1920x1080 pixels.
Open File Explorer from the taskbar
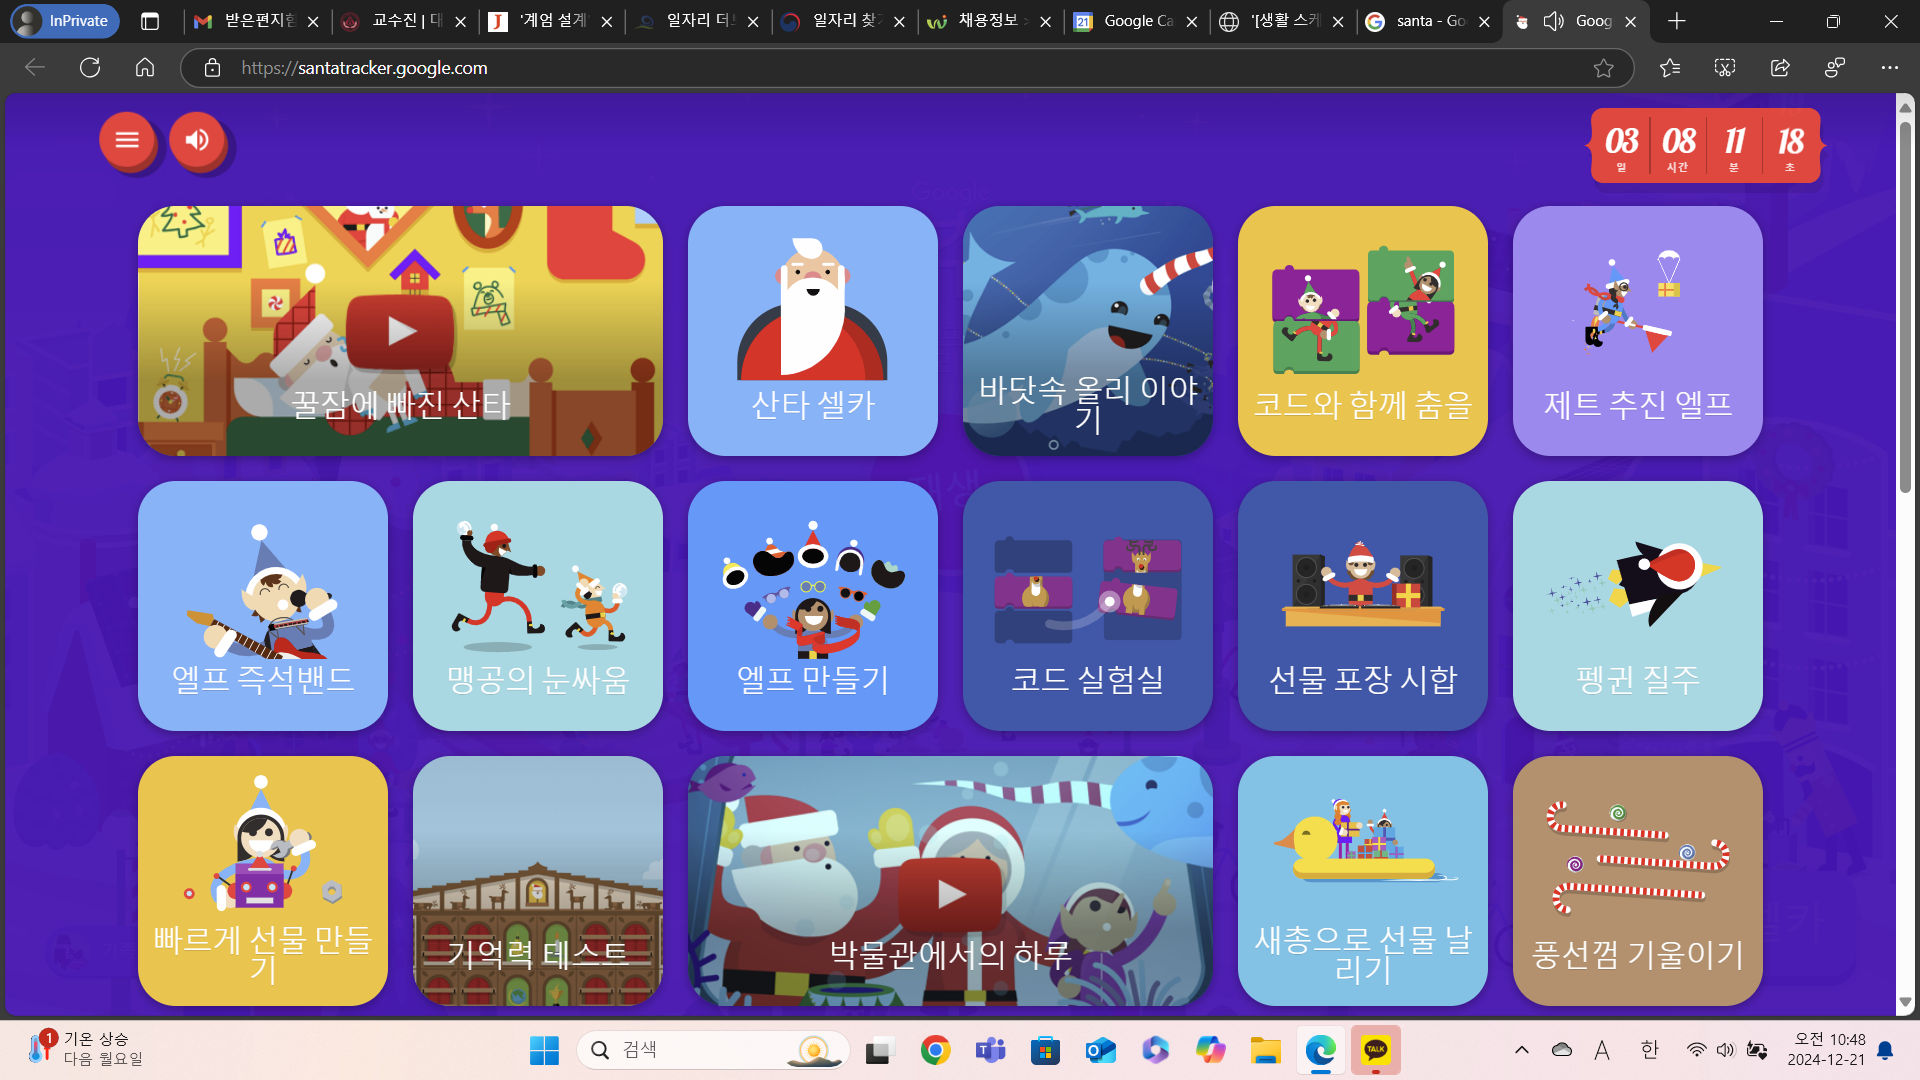[1265, 1050]
